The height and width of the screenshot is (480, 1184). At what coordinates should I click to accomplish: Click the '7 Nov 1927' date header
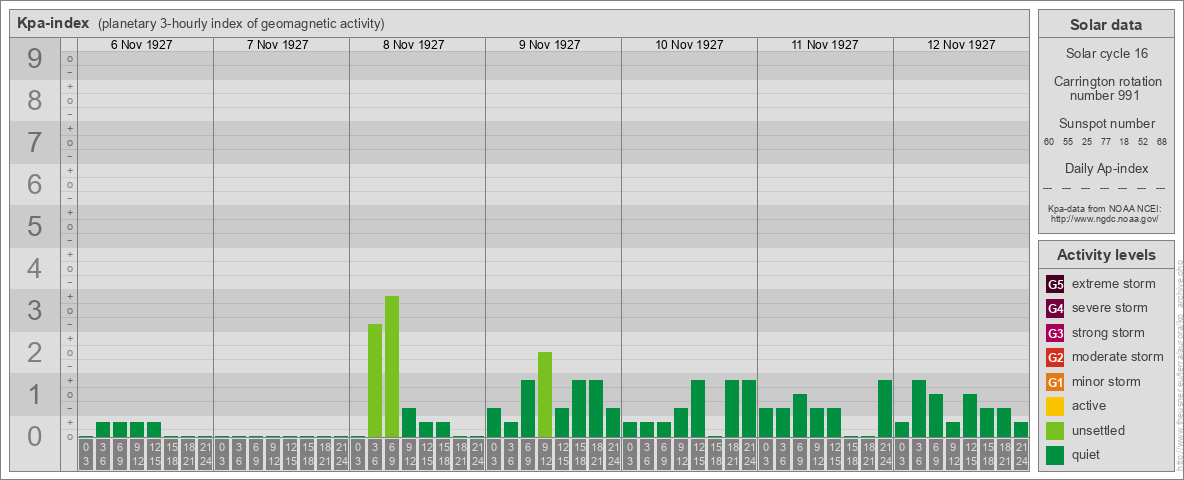278,45
